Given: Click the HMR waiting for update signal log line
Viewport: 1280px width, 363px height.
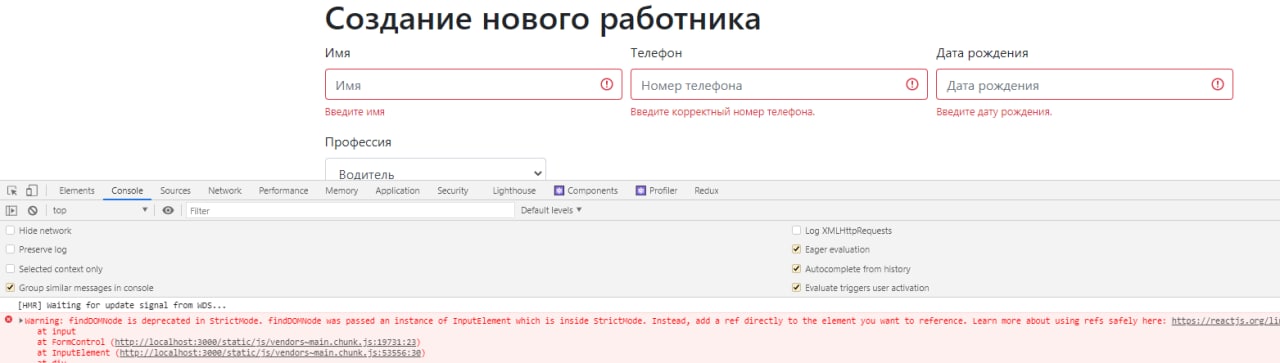Looking at the screenshot, I should click(x=122, y=305).
